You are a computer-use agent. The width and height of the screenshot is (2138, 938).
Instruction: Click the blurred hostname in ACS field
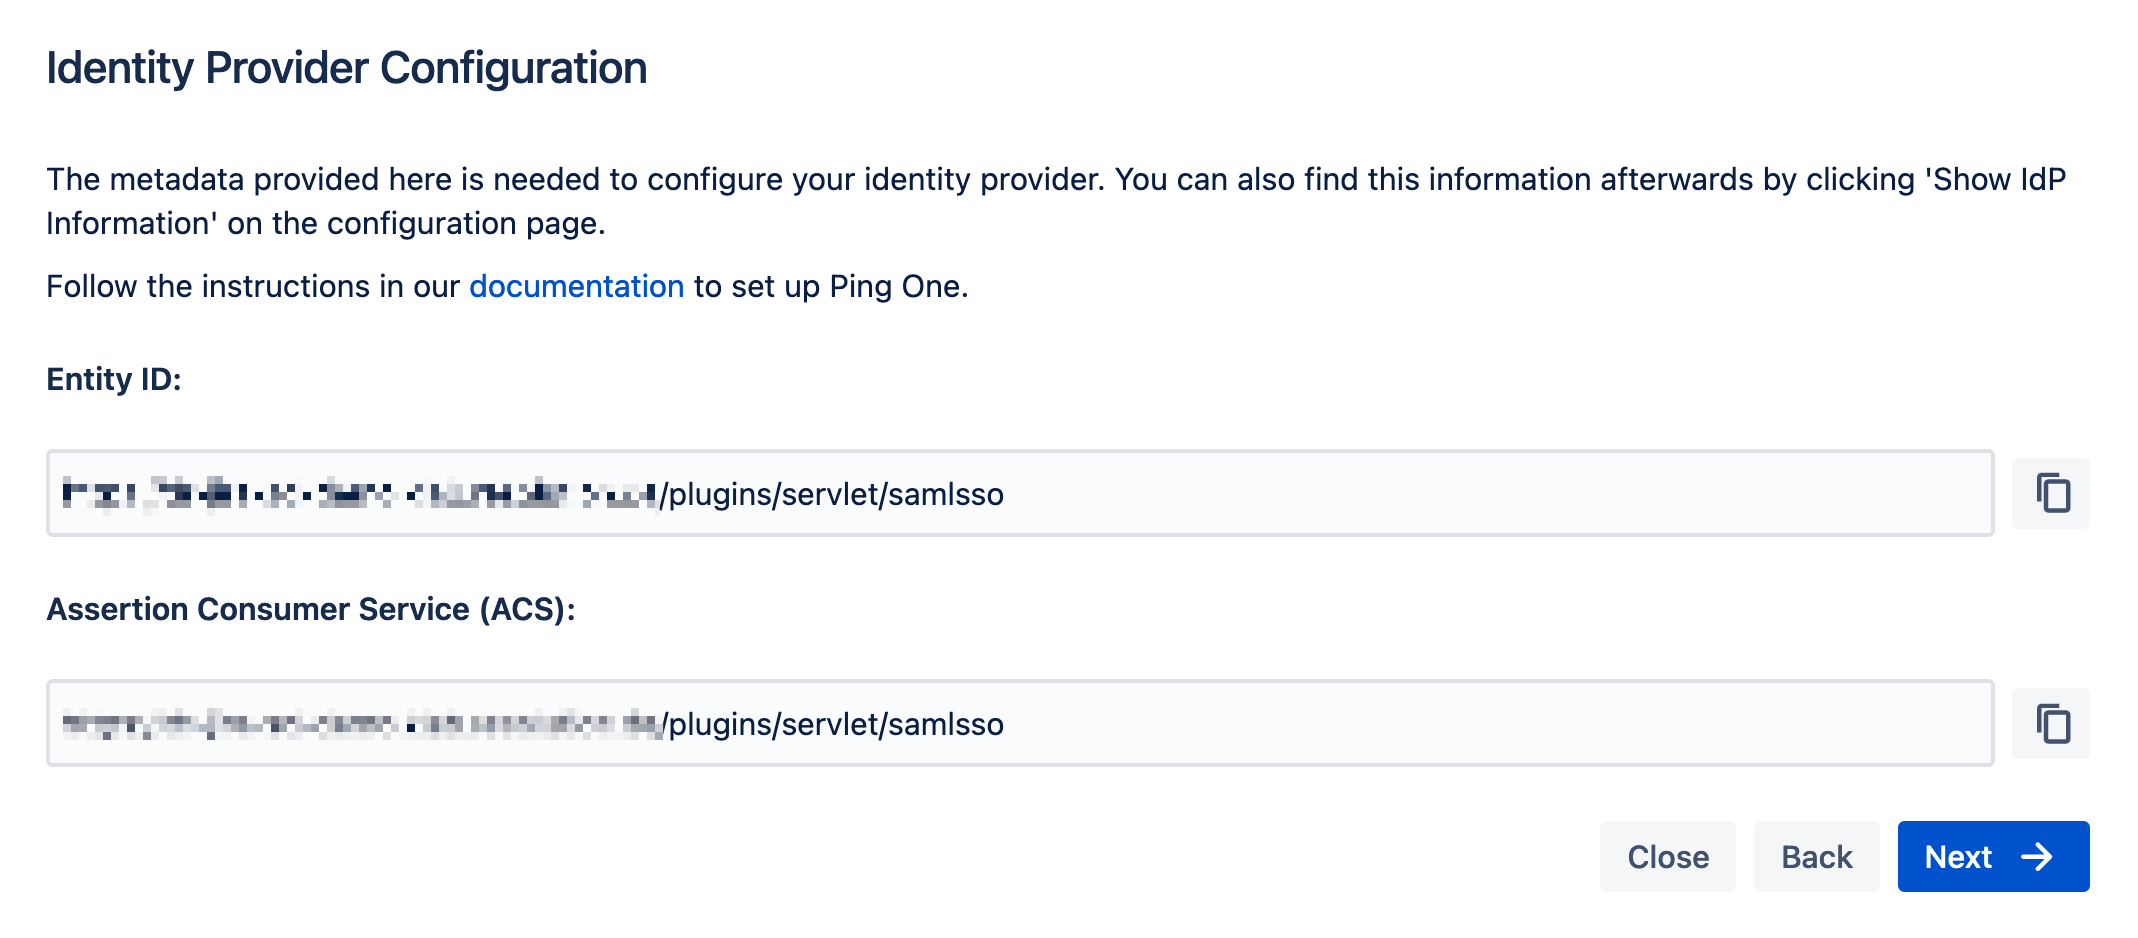pos(361,724)
